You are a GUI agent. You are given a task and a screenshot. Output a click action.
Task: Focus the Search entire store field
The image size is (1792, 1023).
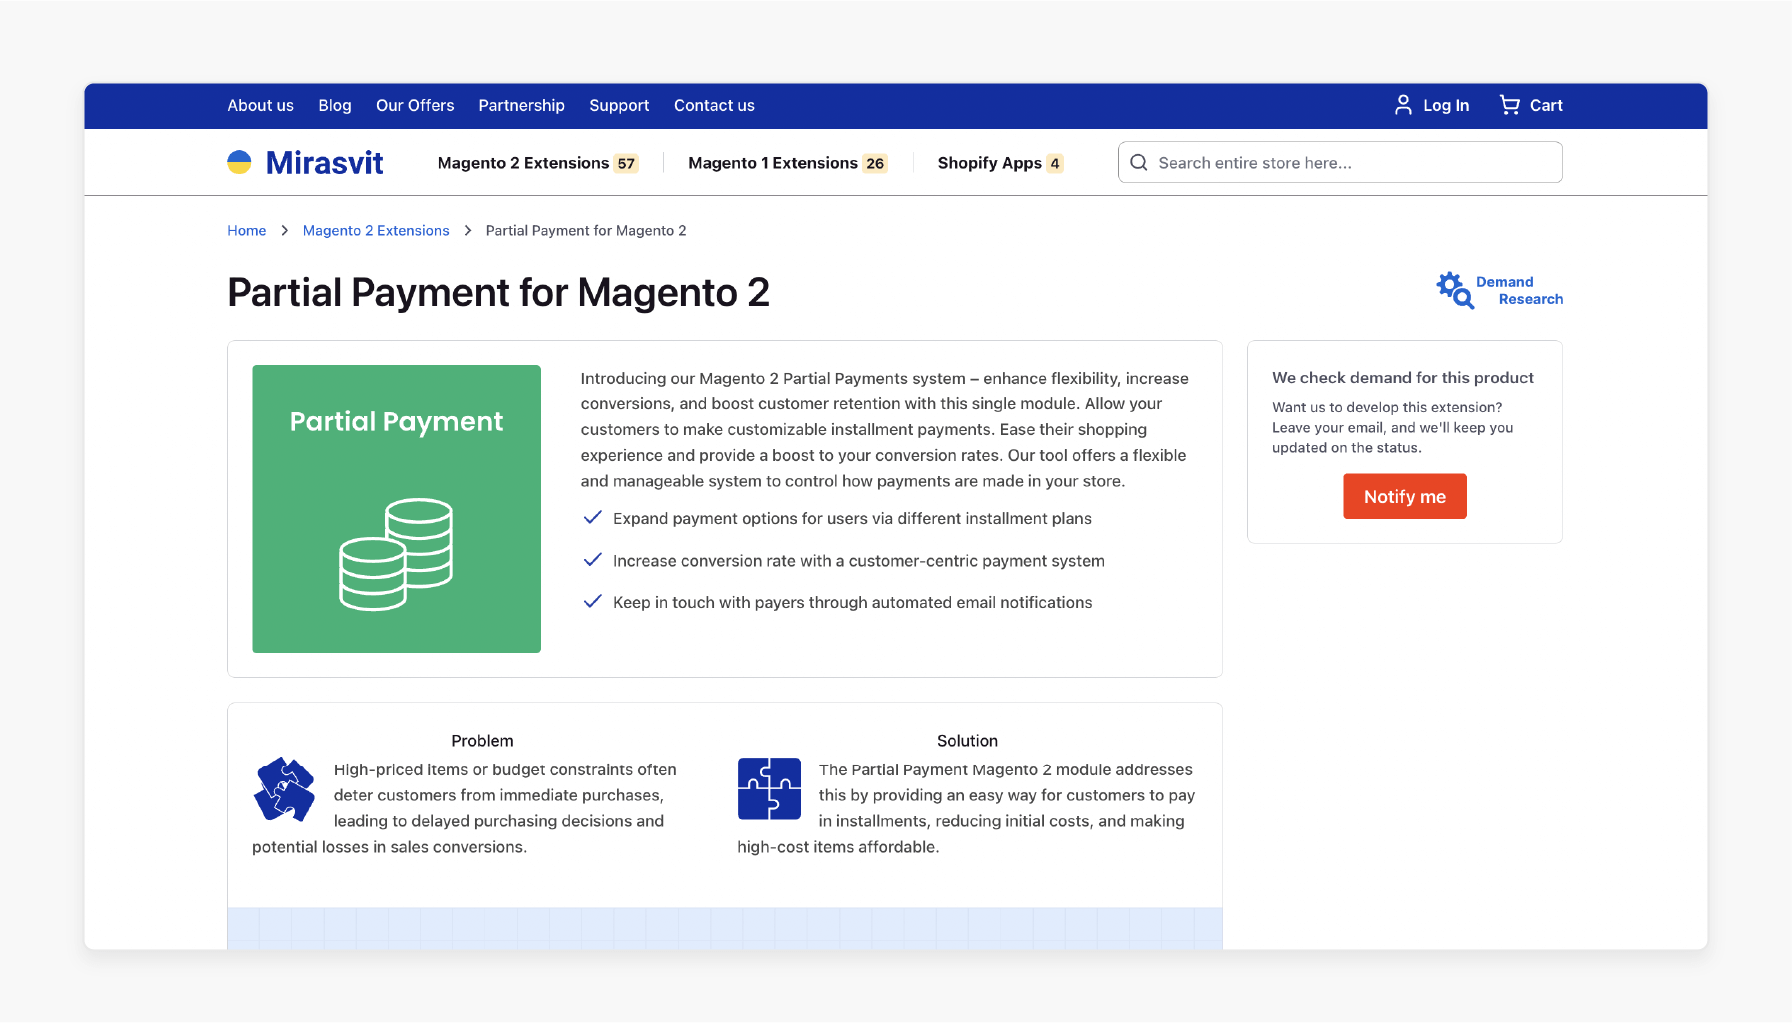pyautogui.click(x=1340, y=162)
